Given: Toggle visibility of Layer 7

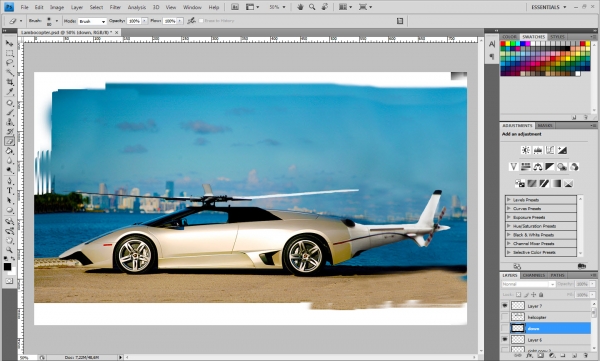Looking at the screenshot, I should click(x=505, y=305).
